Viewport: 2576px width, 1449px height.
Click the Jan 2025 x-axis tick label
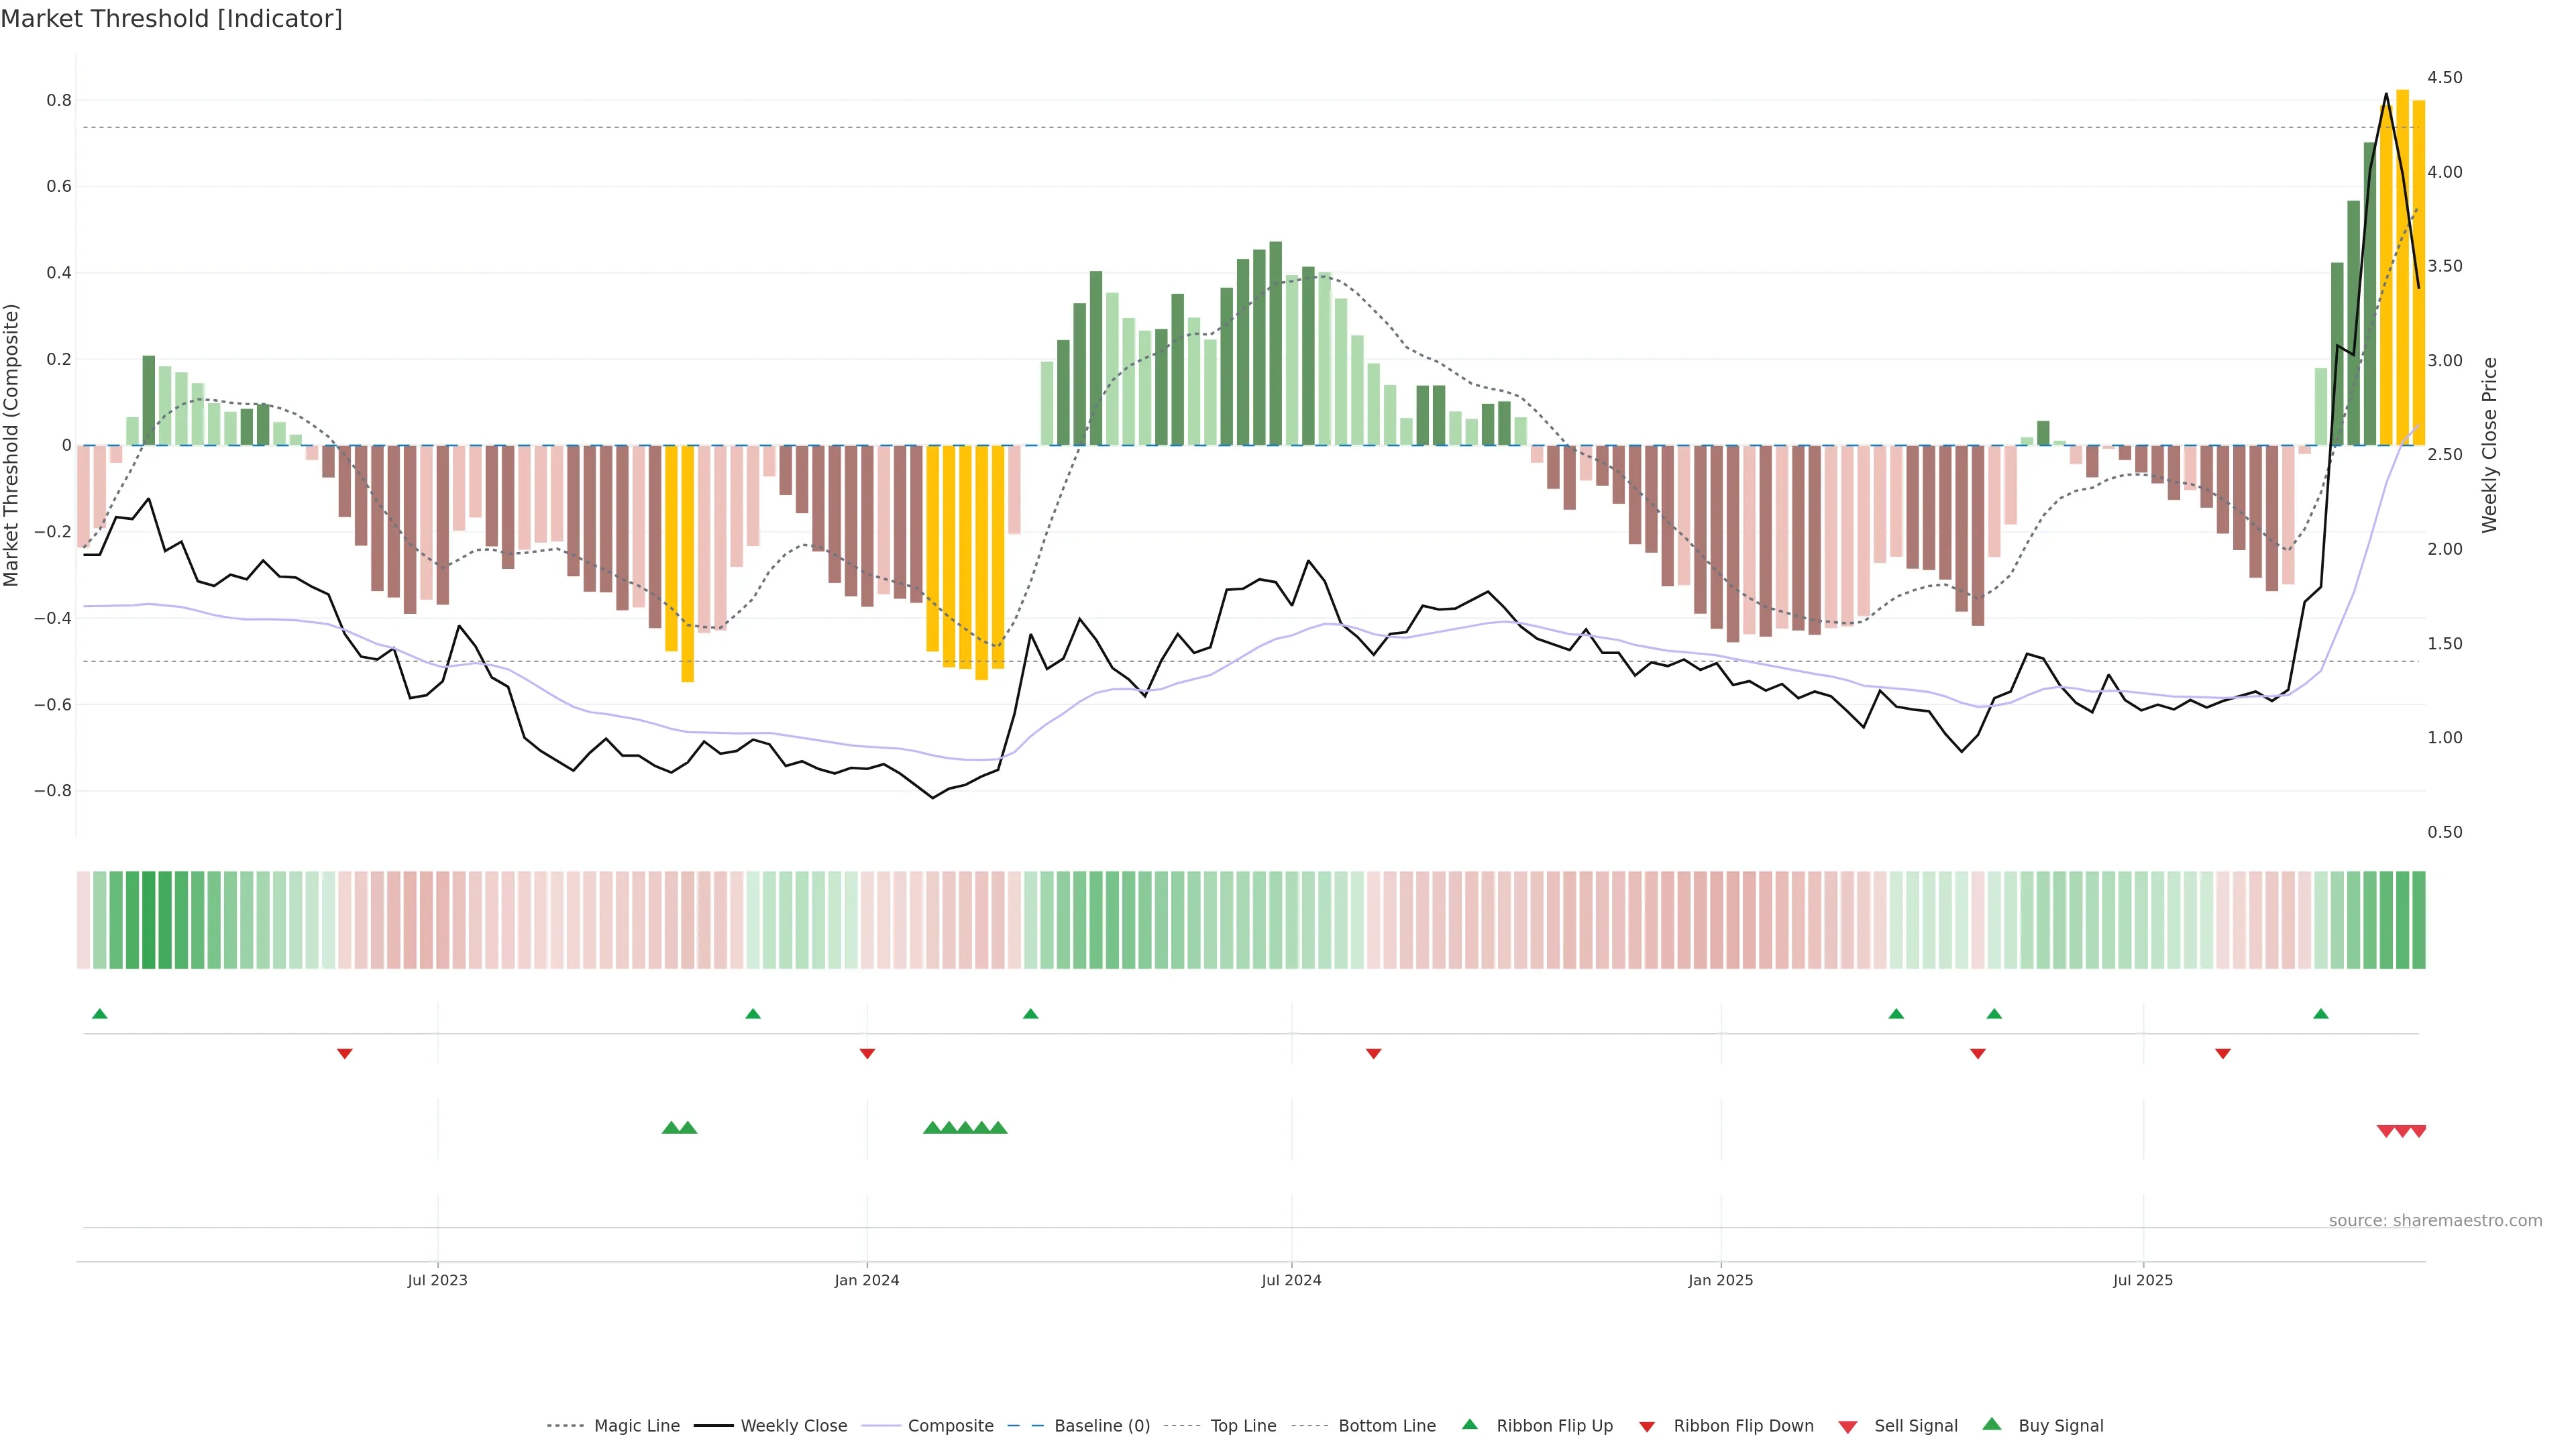click(x=1720, y=1280)
